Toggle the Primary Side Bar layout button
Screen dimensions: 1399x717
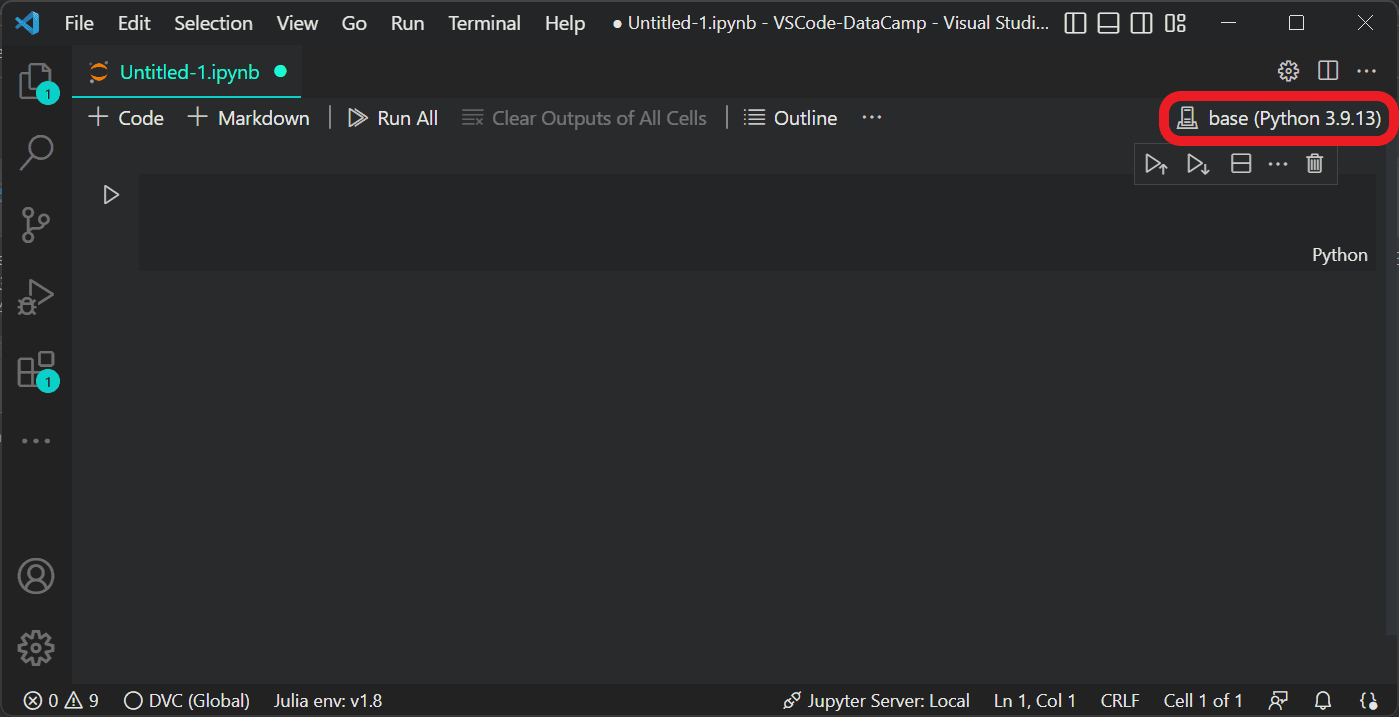(x=1076, y=23)
